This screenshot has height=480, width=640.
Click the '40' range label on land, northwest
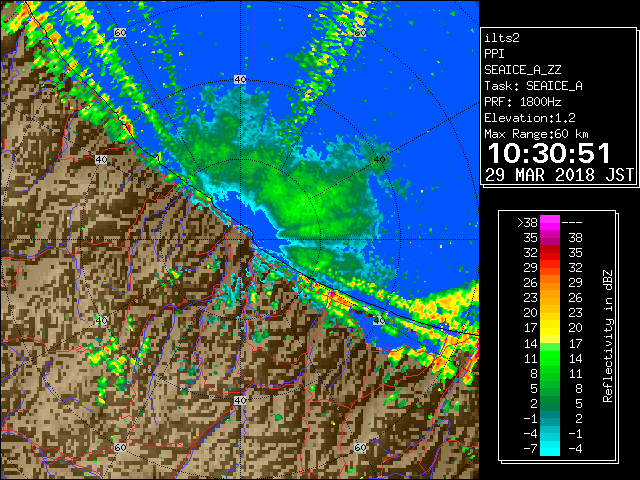coord(101,160)
